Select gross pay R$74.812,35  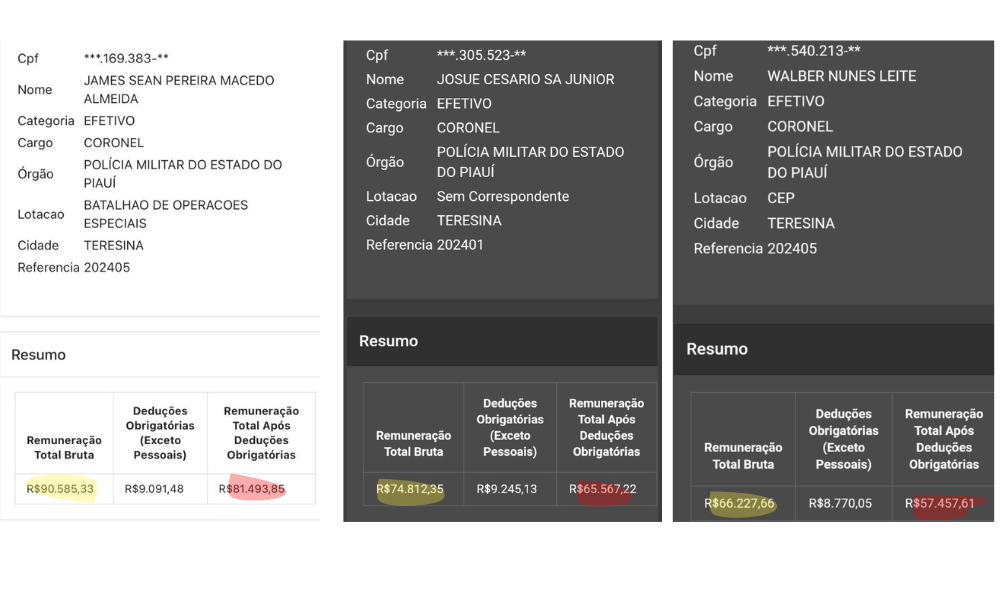tap(410, 489)
